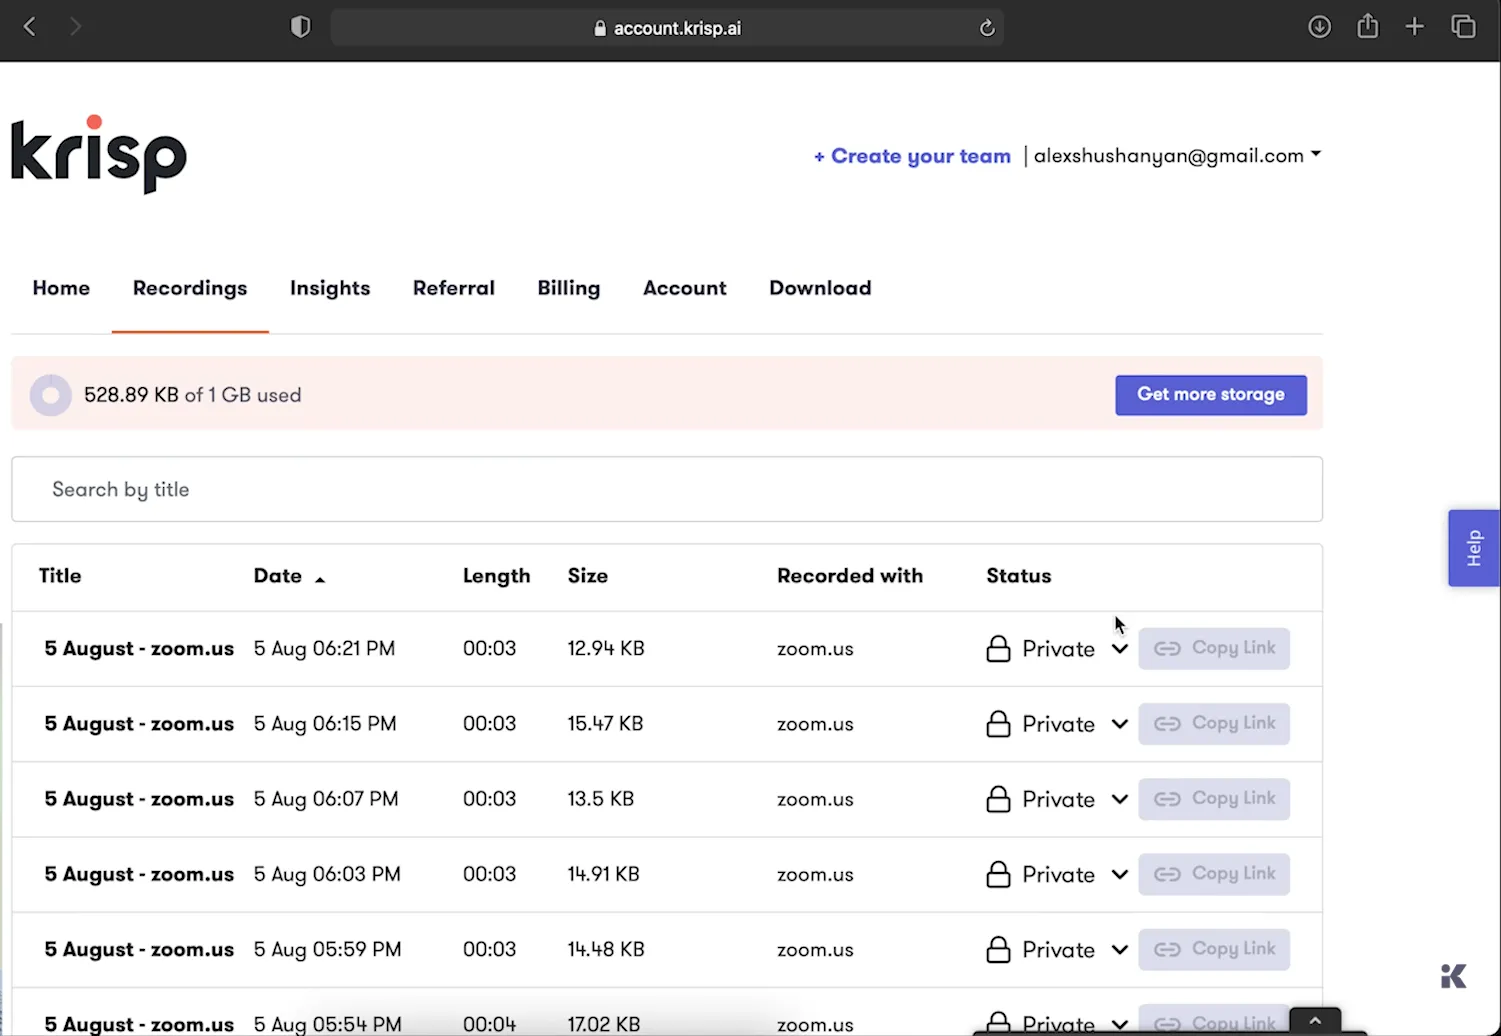Reload the page with the refresh icon
1501x1036 pixels.
tap(987, 28)
